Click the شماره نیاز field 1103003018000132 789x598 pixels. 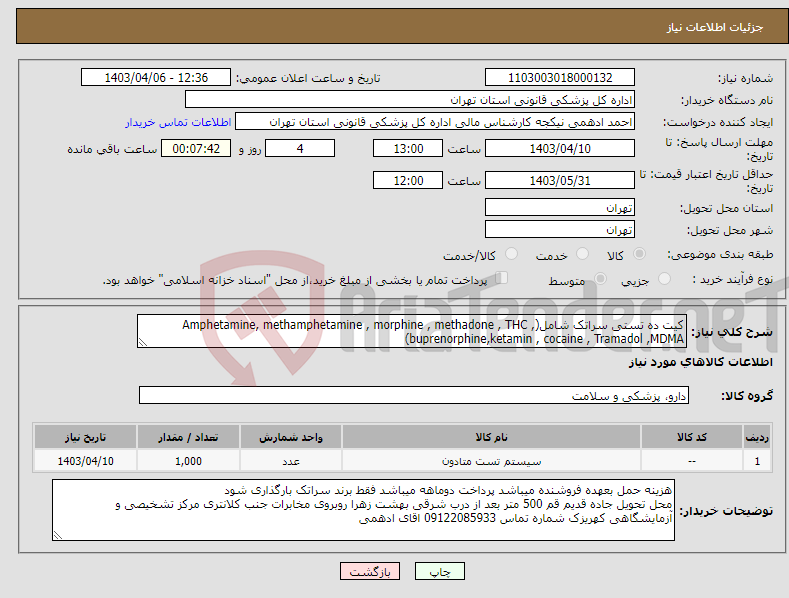pyautogui.click(x=560, y=78)
